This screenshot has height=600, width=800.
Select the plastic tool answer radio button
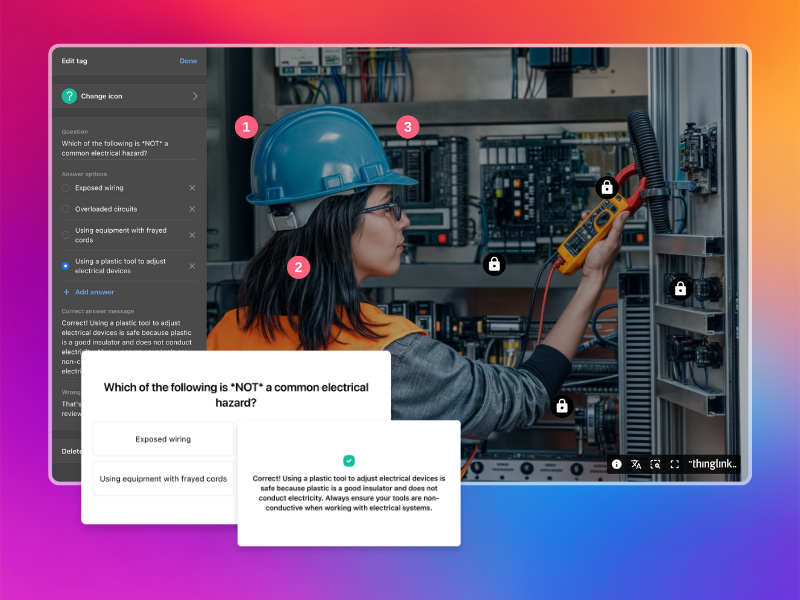pos(66,266)
